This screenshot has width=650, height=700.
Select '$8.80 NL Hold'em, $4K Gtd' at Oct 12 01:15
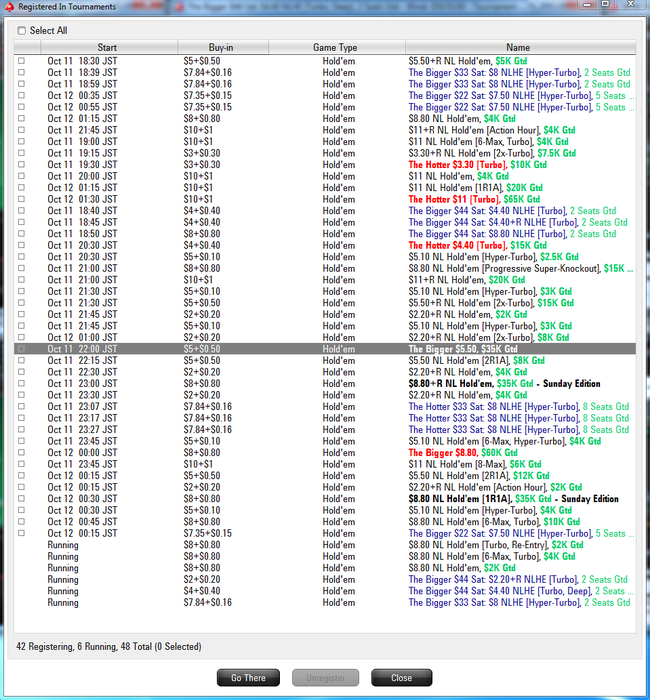(325, 118)
